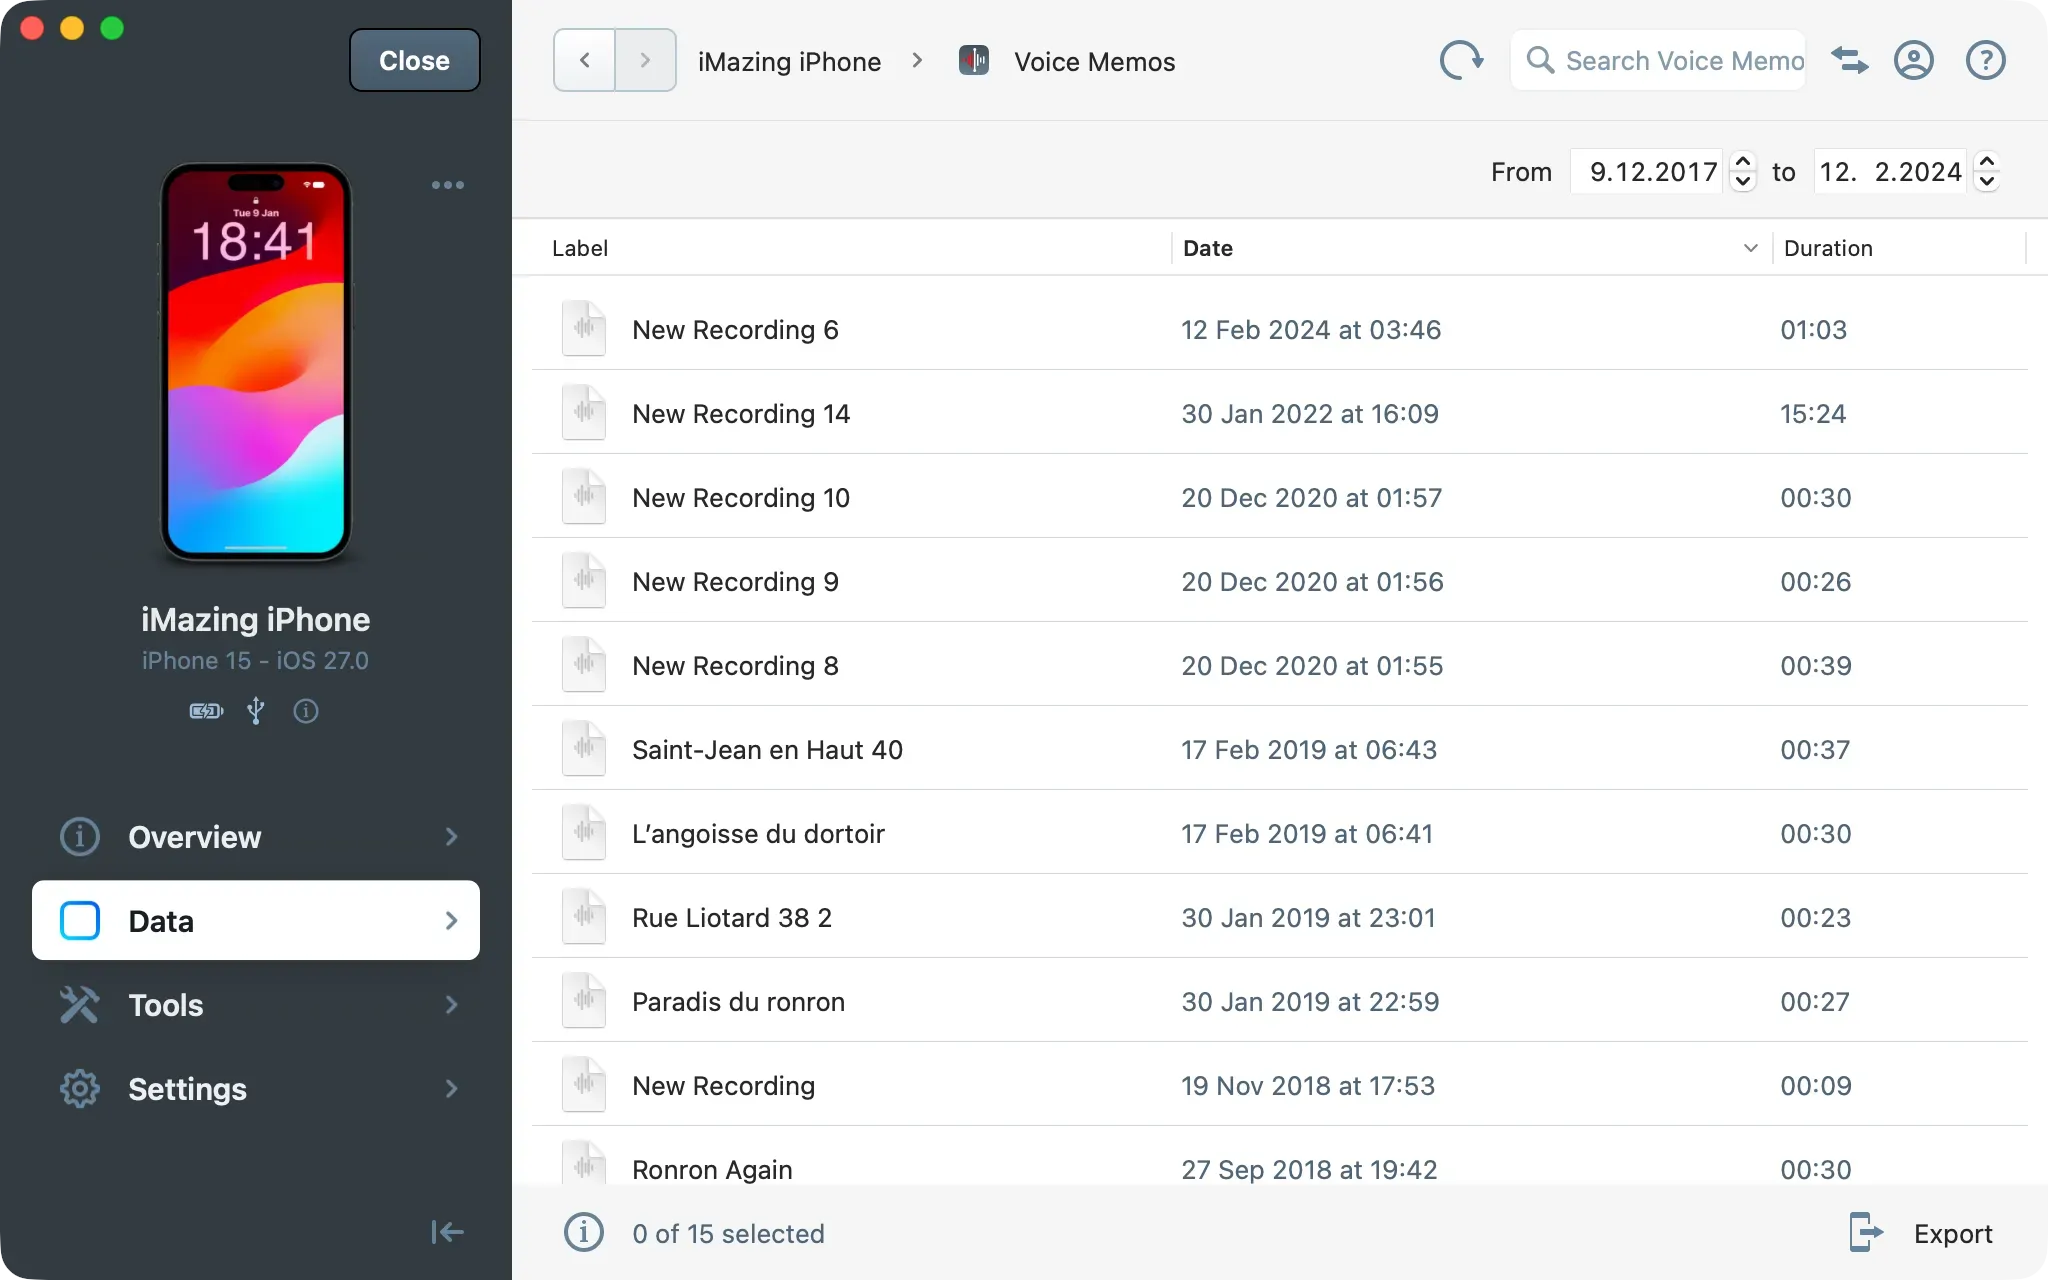
Task: Expand the Overview section chevron
Action: 451,836
